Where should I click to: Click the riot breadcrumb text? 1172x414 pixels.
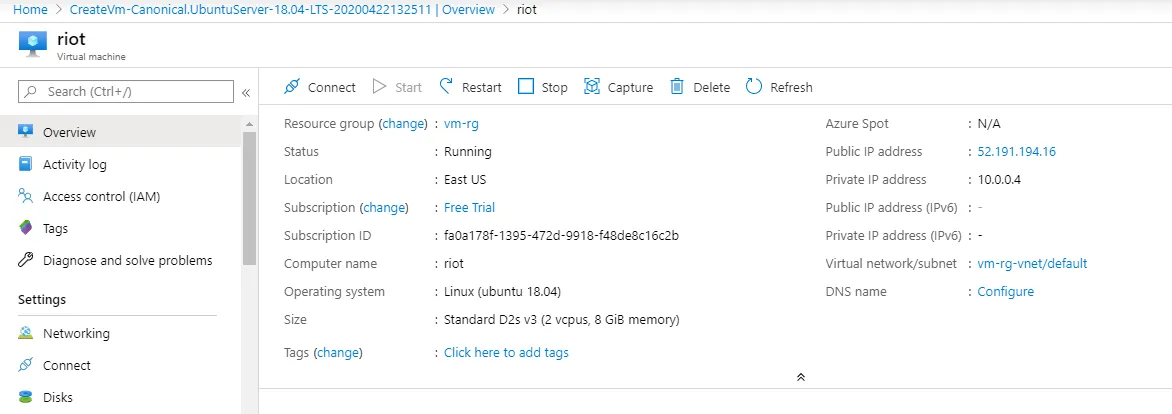[x=527, y=10]
